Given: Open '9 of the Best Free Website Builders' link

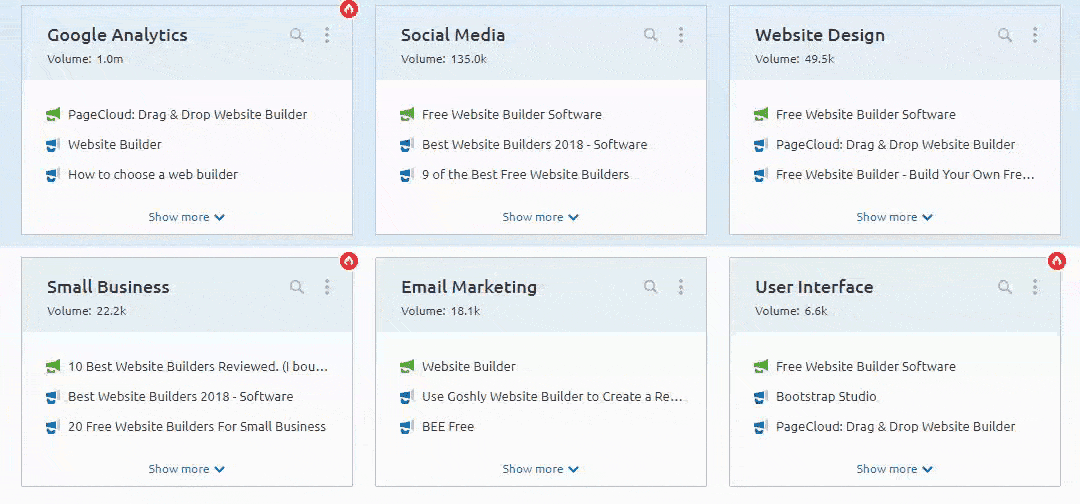Looking at the screenshot, I should tap(525, 175).
